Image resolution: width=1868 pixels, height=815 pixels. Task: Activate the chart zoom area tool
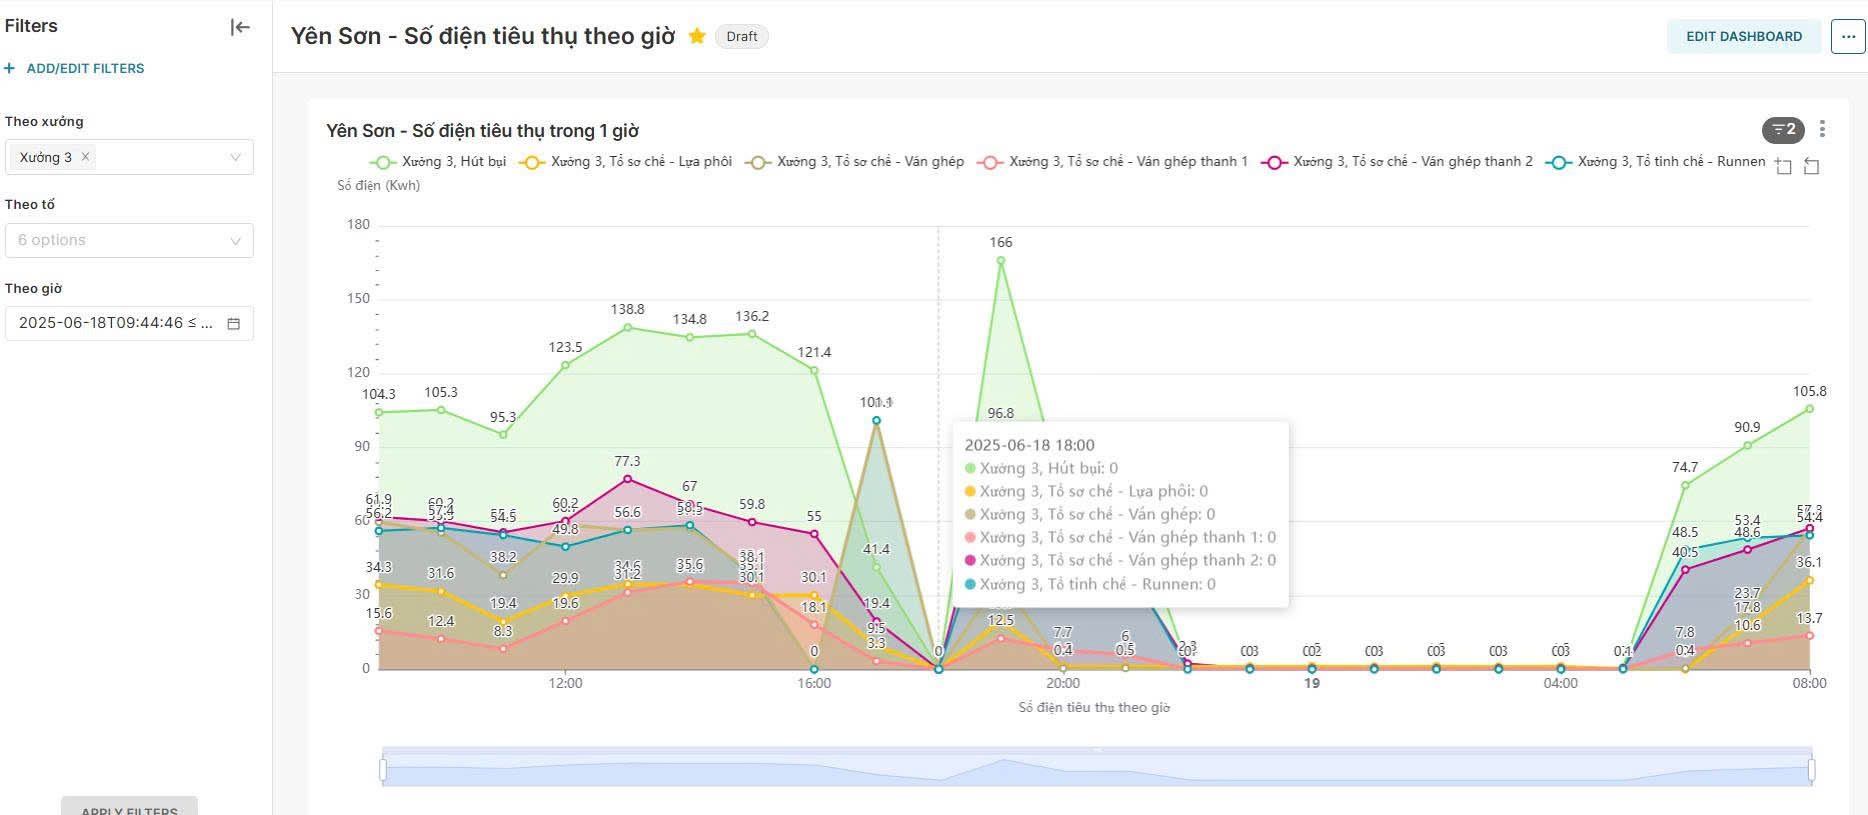[1783, 166]
